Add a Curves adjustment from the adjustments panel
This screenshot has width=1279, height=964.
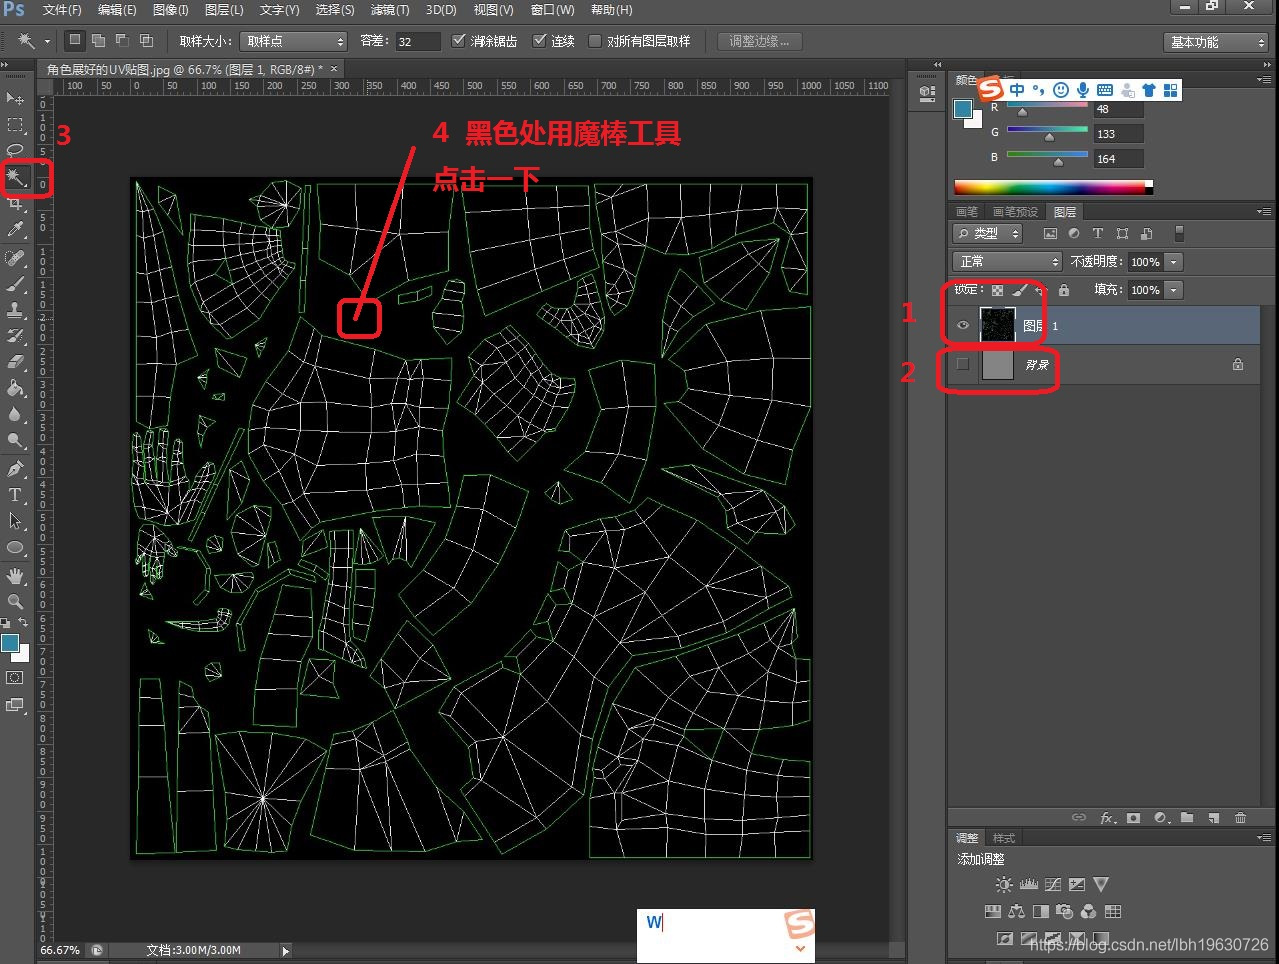pos(1053,884)
